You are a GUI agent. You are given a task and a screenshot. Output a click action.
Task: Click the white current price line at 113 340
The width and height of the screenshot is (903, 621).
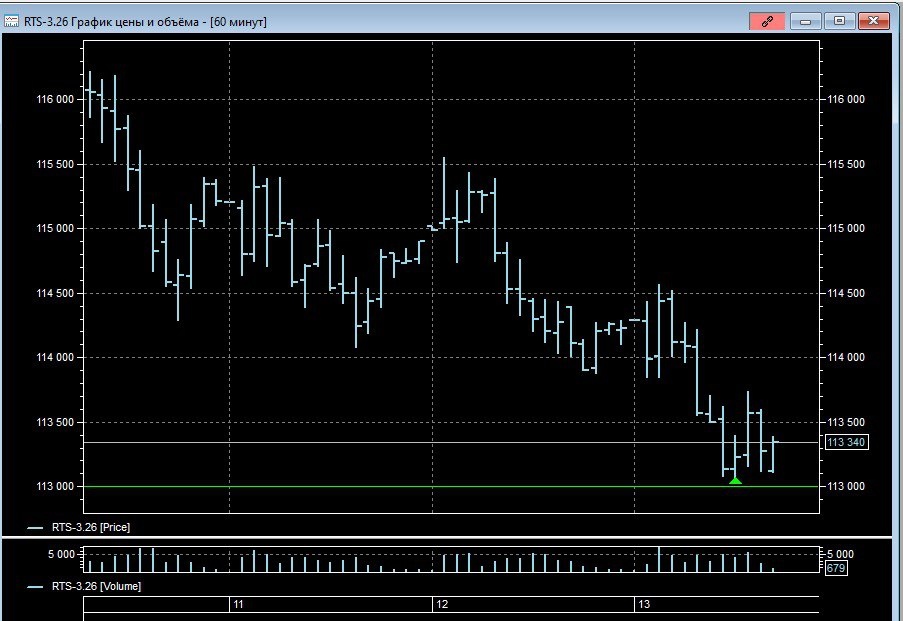[451, 442]
